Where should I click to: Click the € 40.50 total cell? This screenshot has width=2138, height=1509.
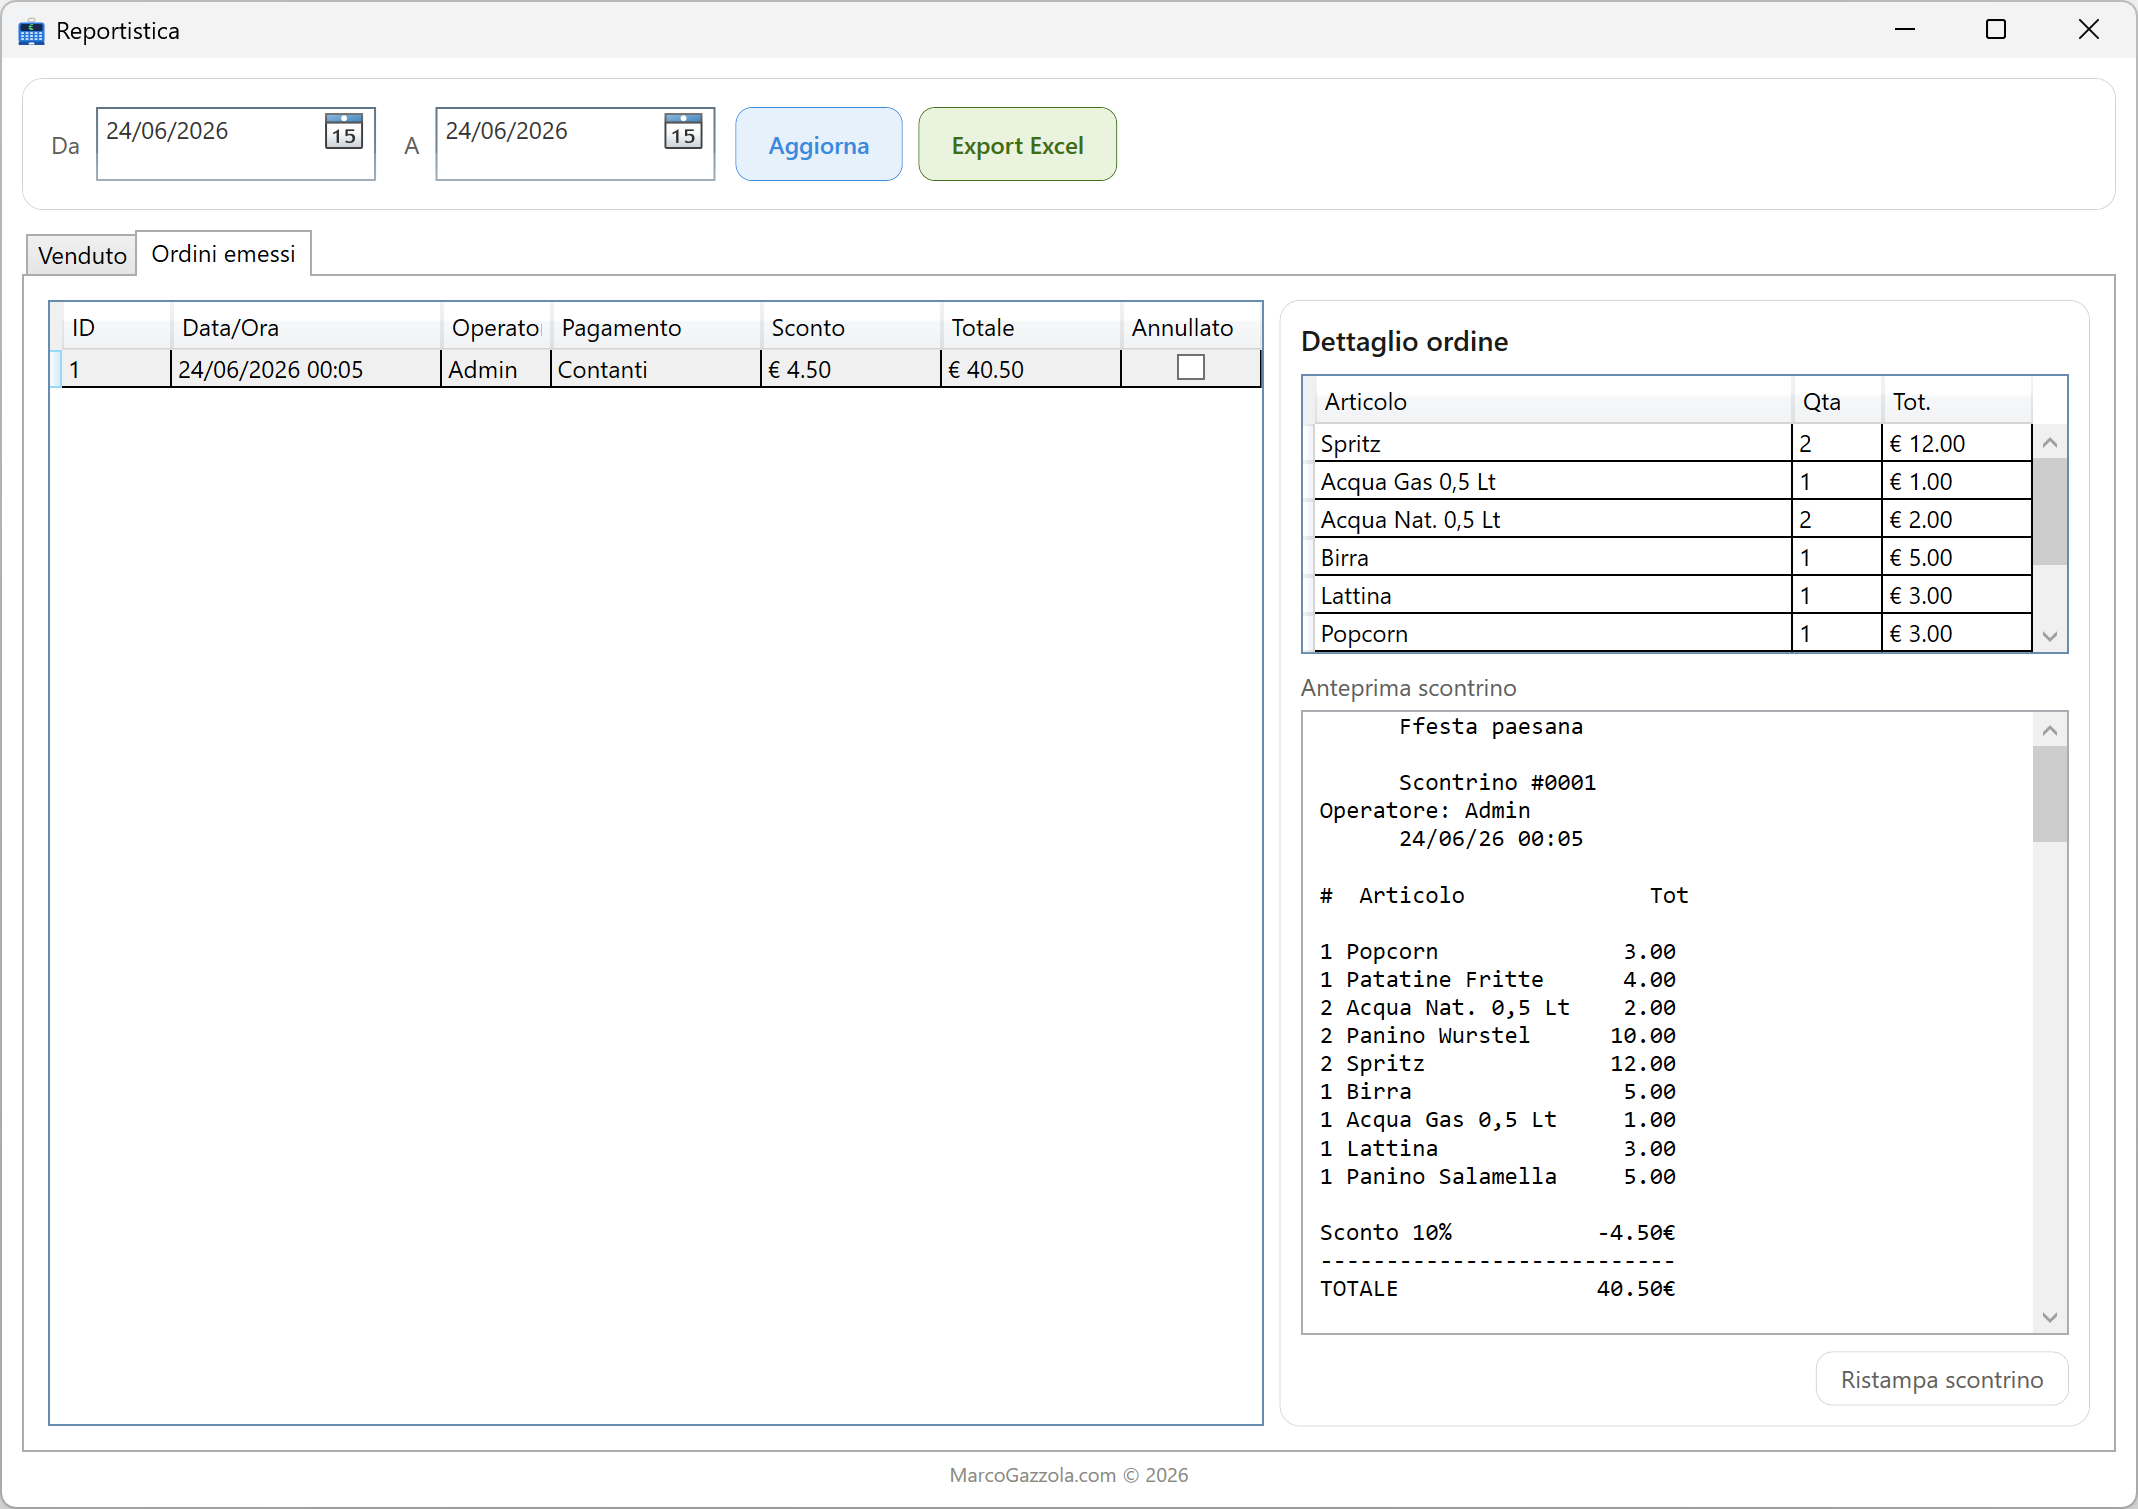(1031, 369)
